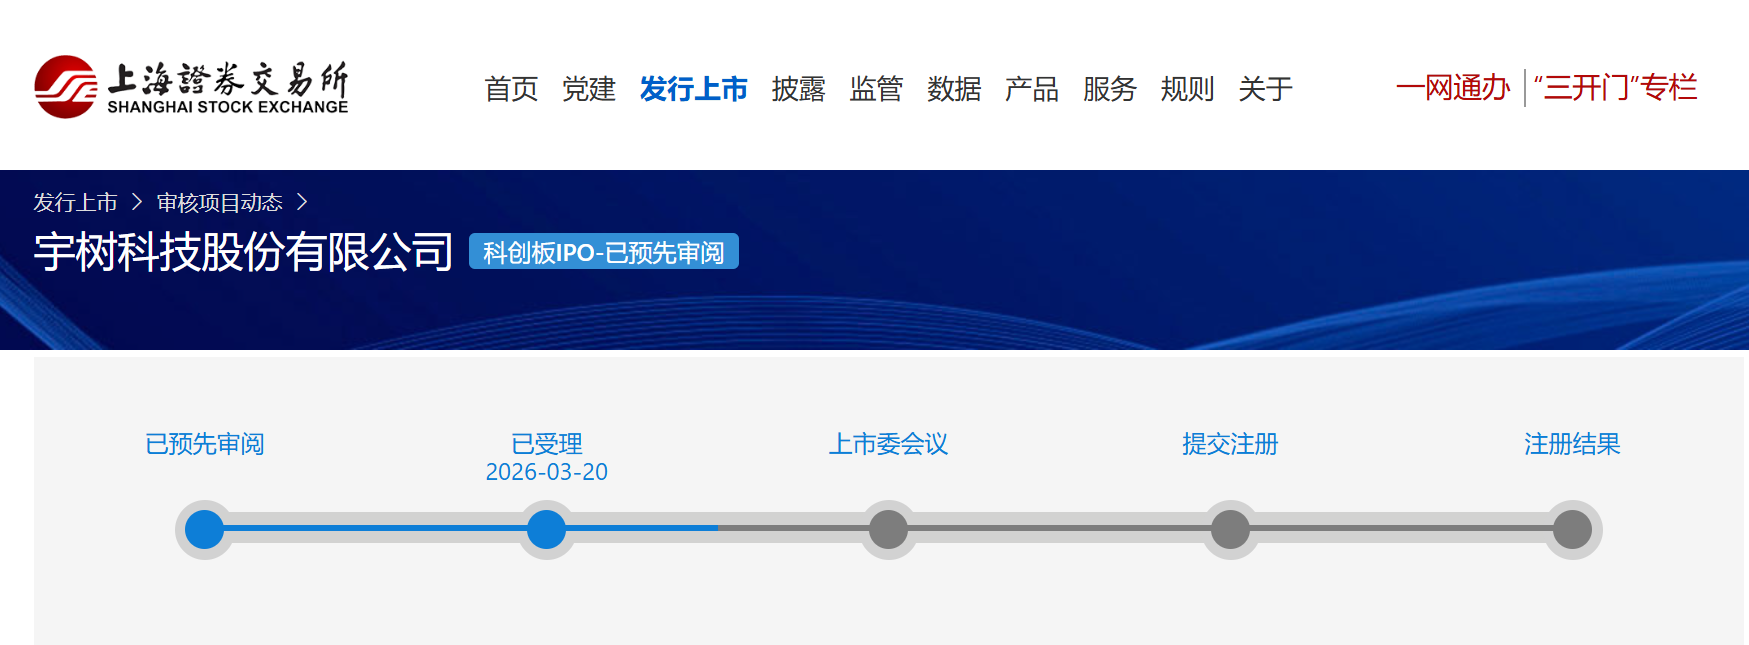
Task: Click the 注册结果 timeline end node
Action: [x=1572, y=529]
